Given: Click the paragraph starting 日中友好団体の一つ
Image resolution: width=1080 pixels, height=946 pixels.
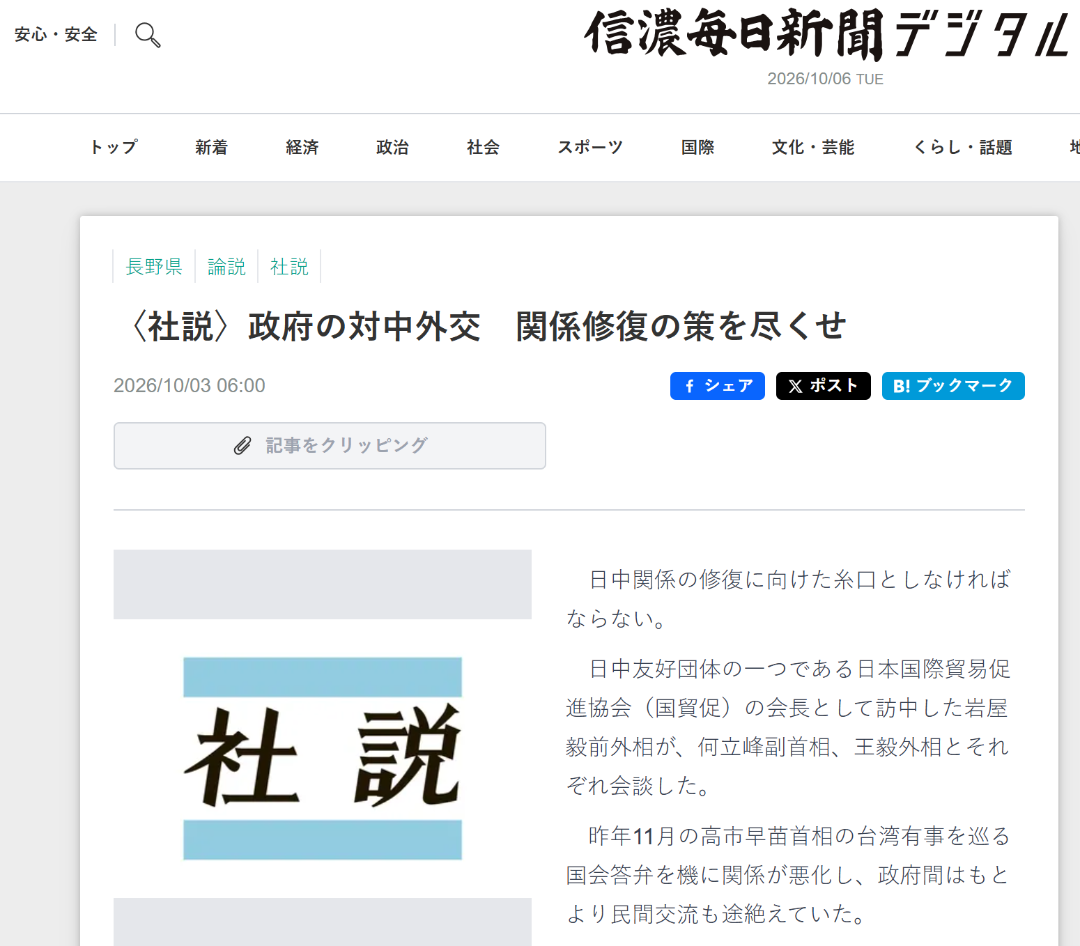Looking at the screenshot, I should pyautogui.click(x=788, y=727).
